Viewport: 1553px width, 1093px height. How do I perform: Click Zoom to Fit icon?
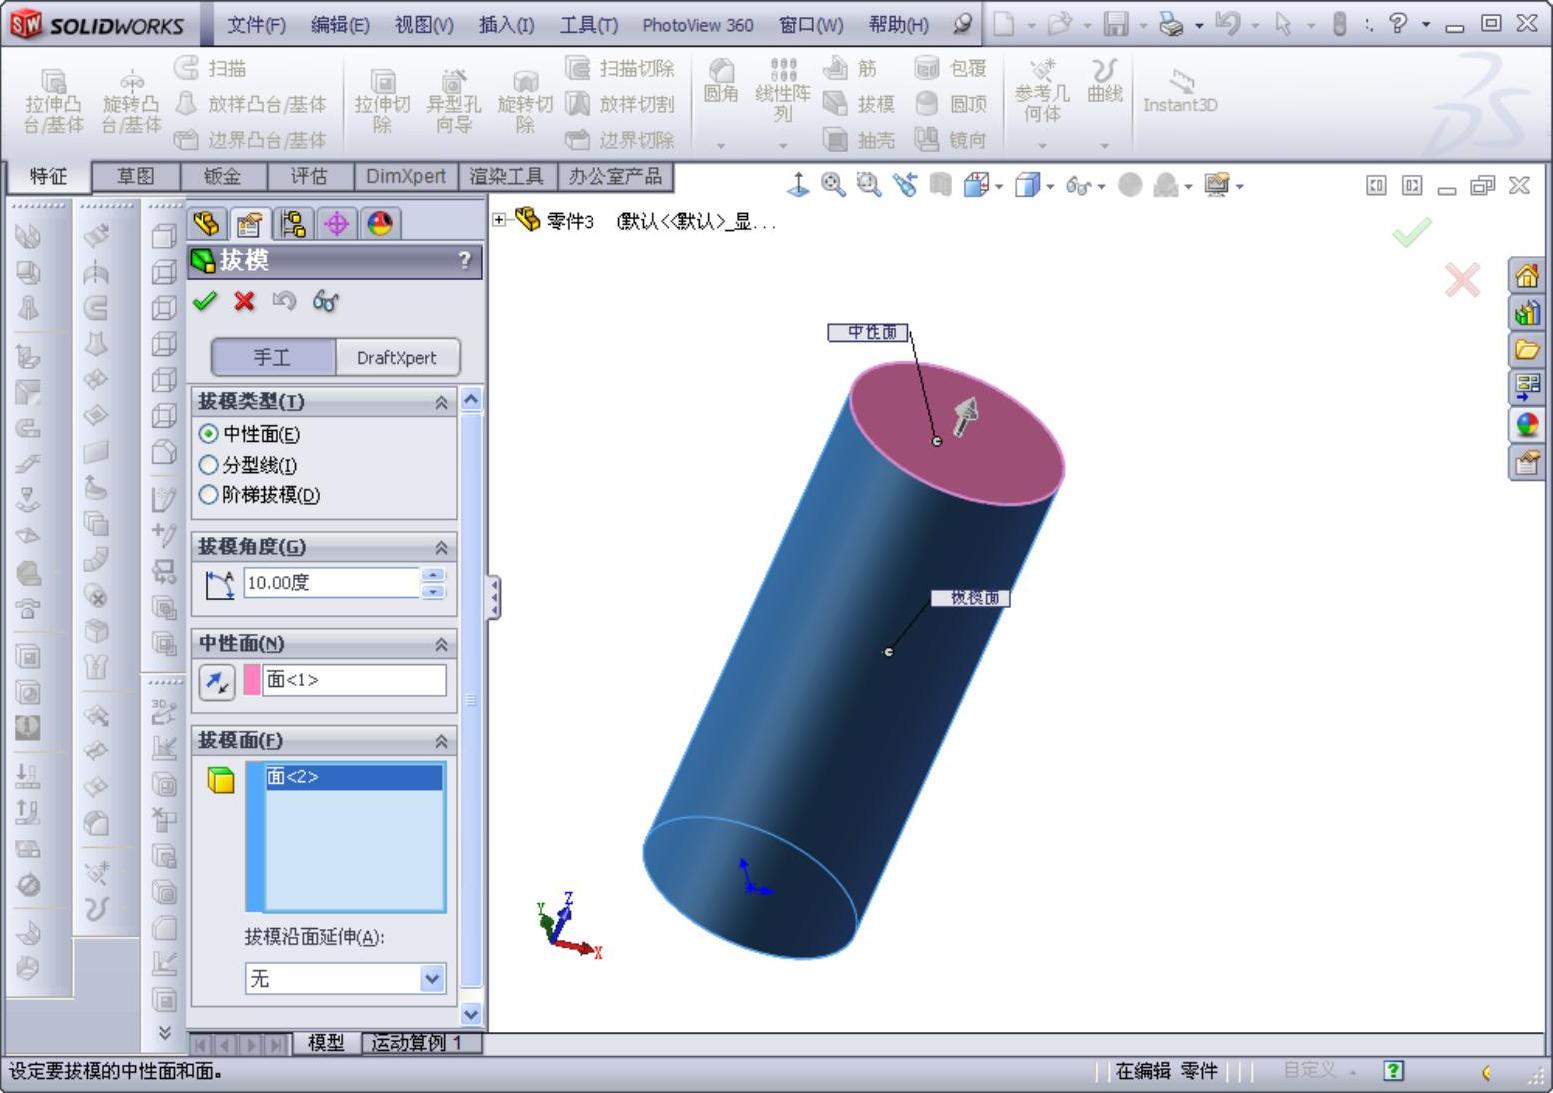833,184
